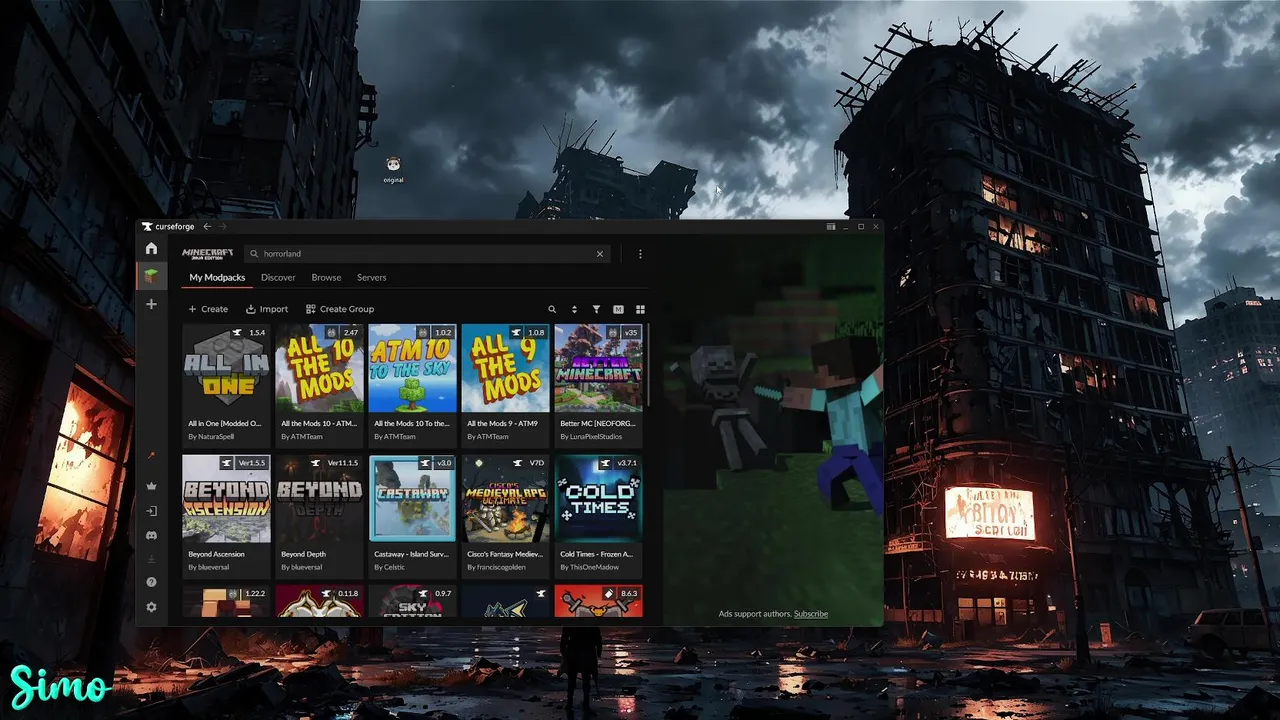Click the Minecraft Java Edition logo

(207, 254)
